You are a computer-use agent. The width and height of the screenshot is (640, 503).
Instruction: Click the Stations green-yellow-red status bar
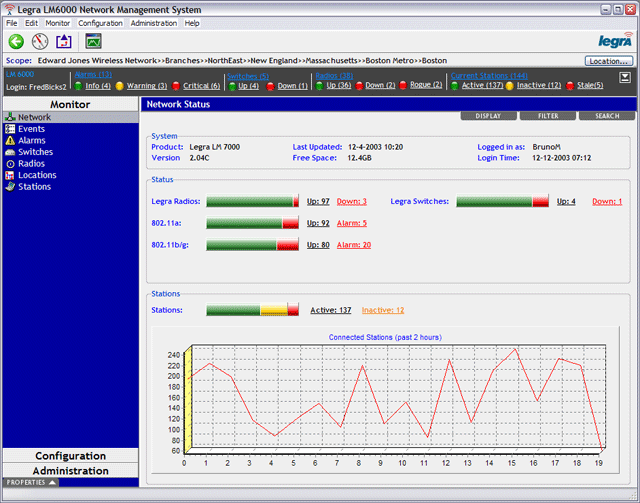point(253,310)
